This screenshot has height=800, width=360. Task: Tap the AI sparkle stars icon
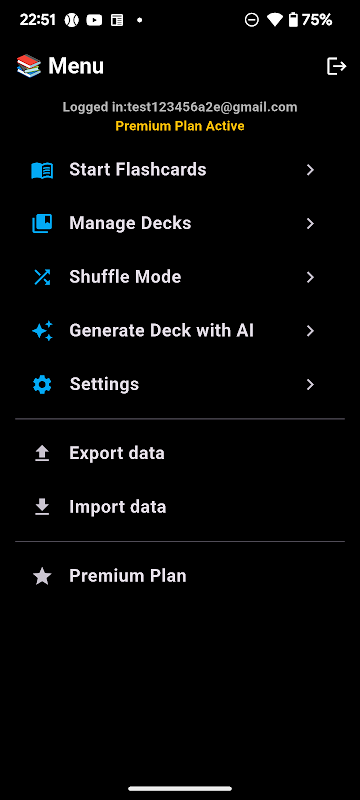(42, 331)
